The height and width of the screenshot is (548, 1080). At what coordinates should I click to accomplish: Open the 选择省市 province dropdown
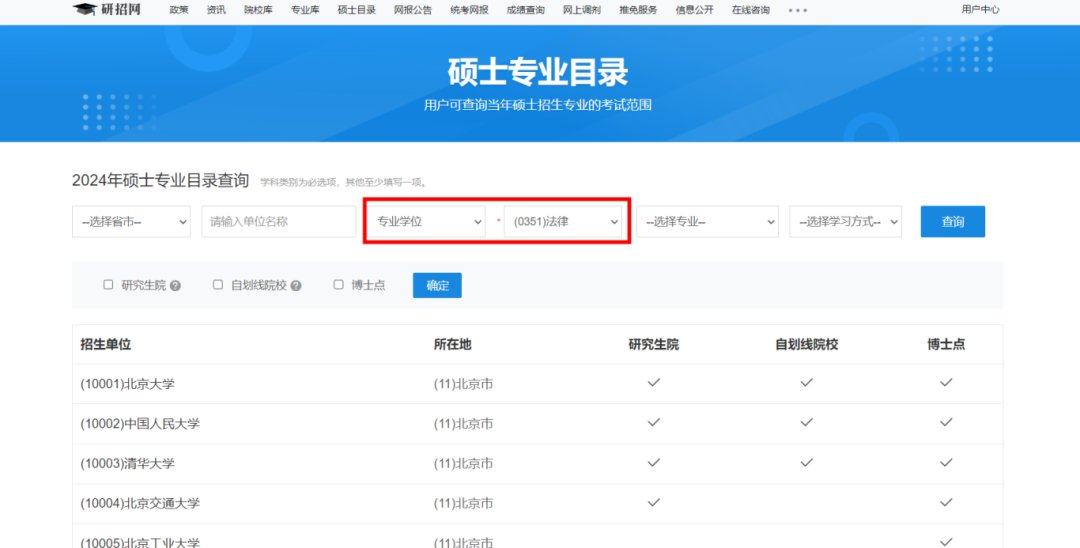tap(131, 222)
